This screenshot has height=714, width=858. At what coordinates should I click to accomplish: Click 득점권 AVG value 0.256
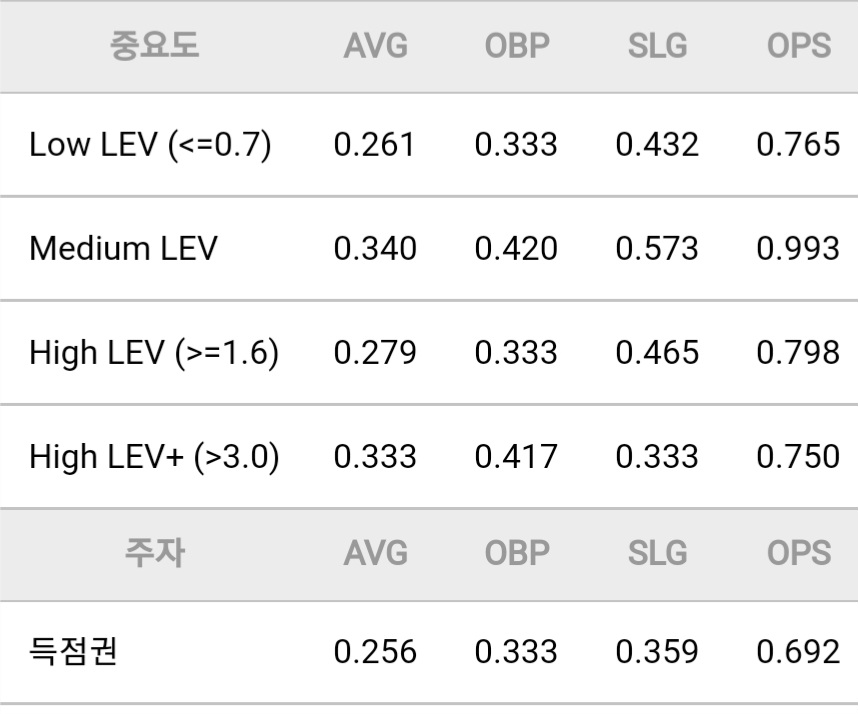[375, 651]
